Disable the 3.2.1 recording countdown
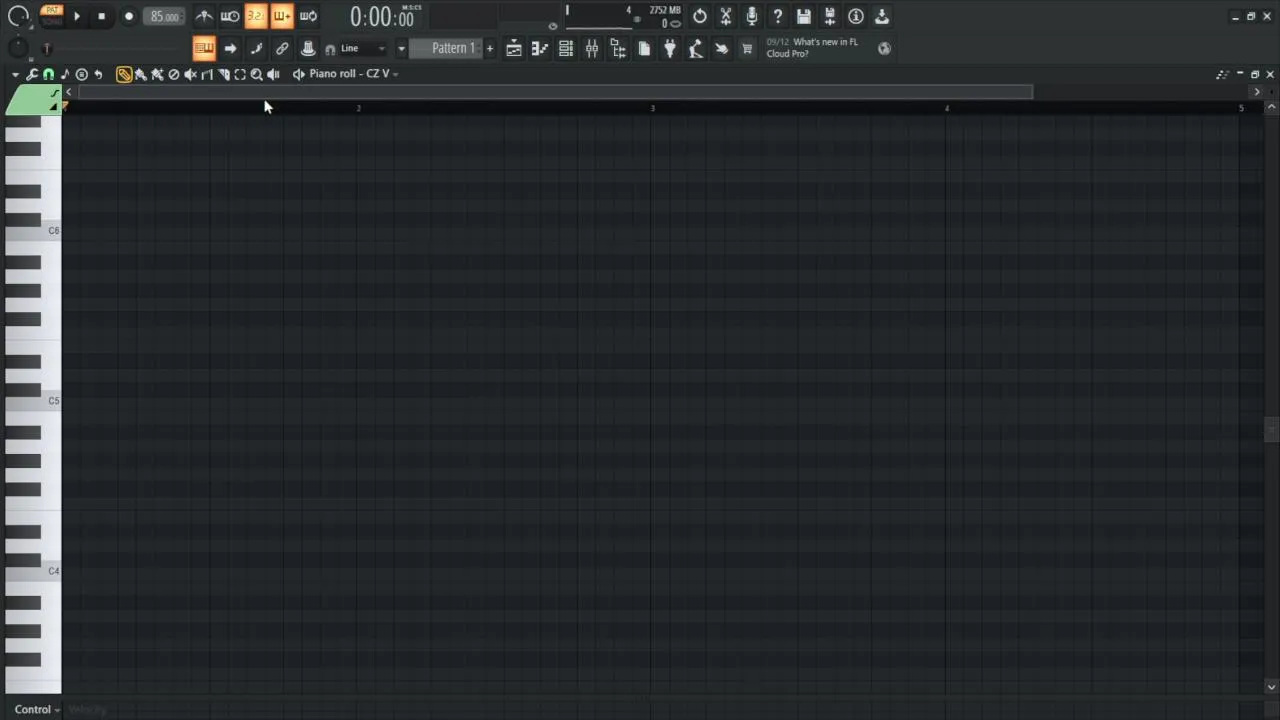 (x=256, y=16)
